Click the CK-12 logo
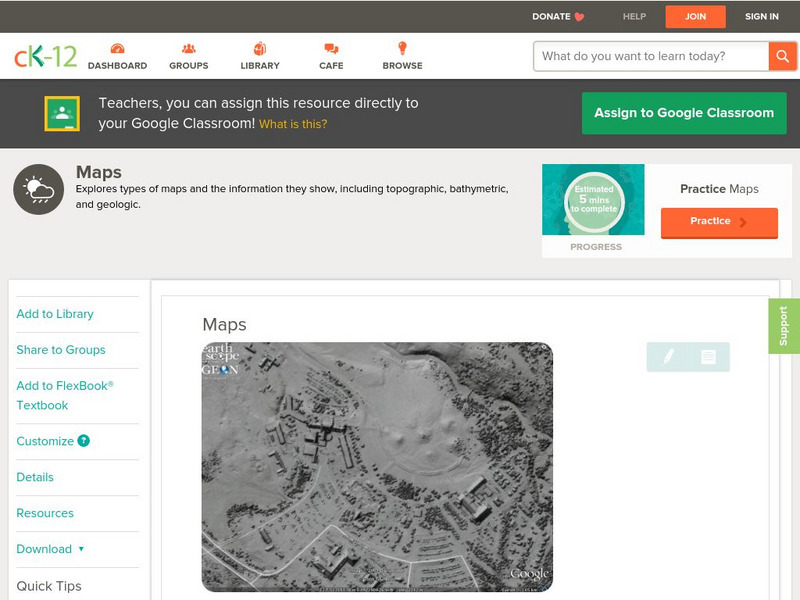Screen dimensions: 800x600 coord(45,57)
